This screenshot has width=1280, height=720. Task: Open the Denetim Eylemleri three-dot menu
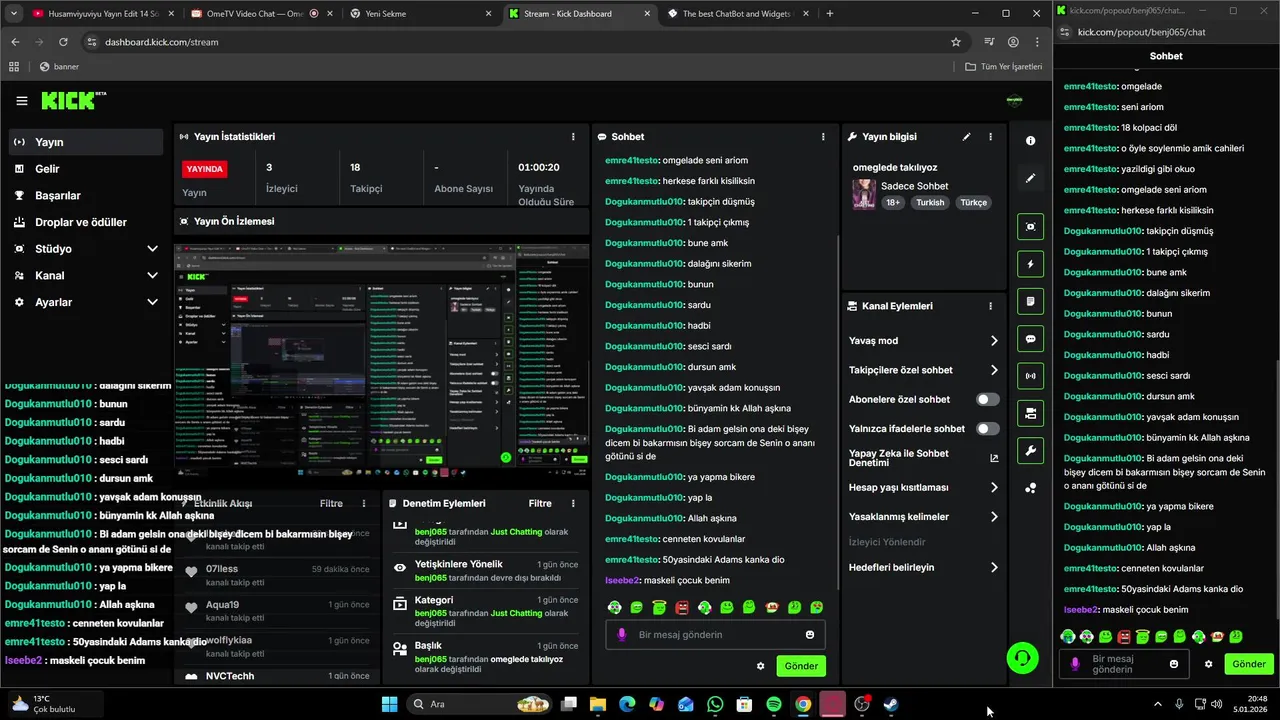(573, 503)
